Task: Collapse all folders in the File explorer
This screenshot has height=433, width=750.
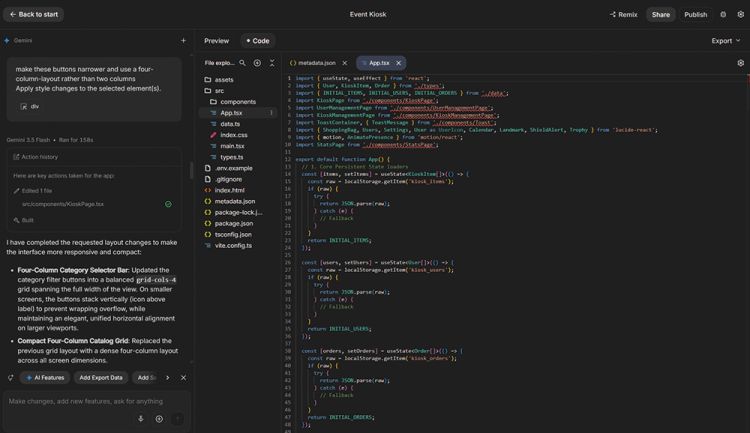Action: coord(272,63)
